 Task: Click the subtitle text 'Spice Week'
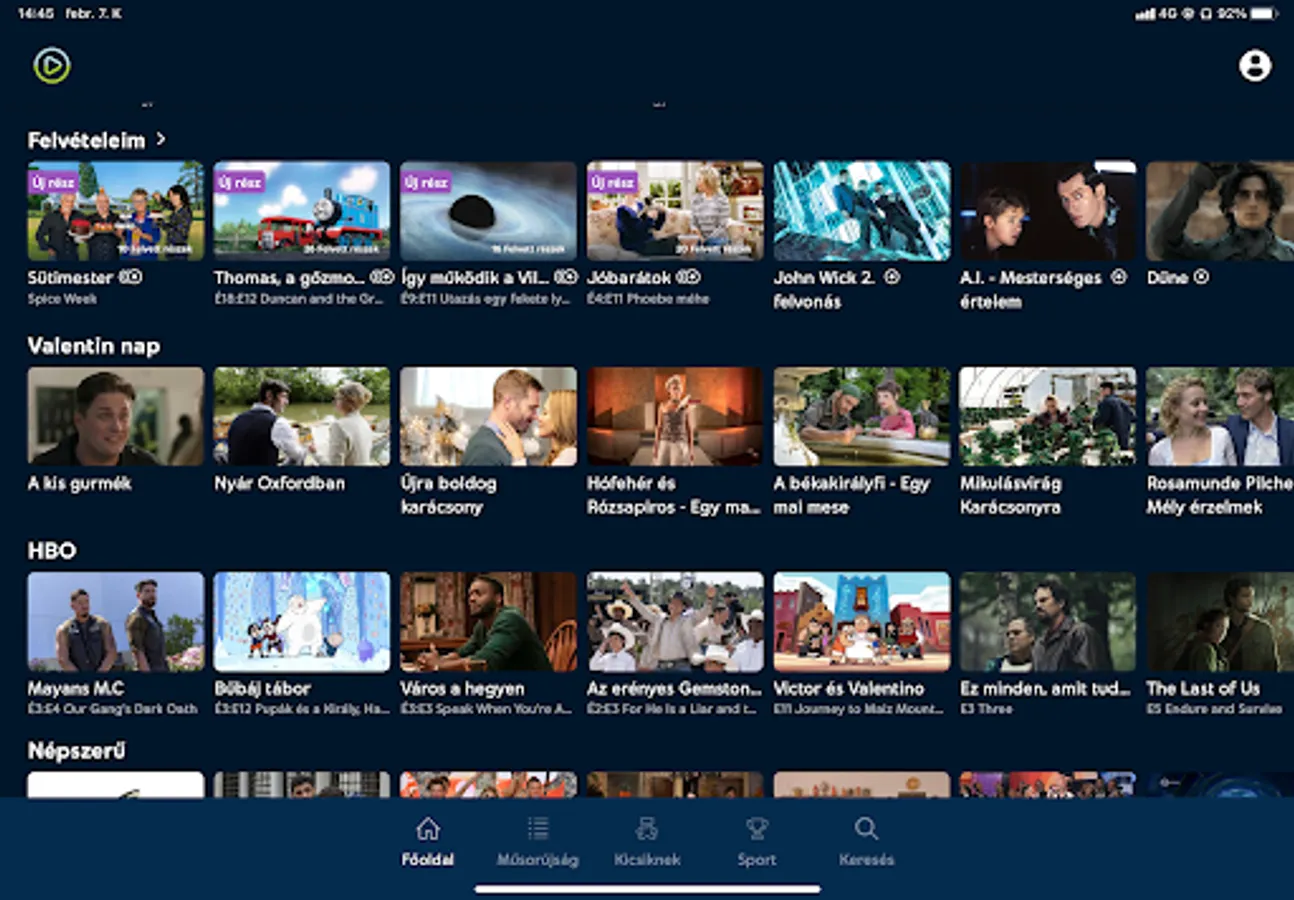(x=62, y=298)
